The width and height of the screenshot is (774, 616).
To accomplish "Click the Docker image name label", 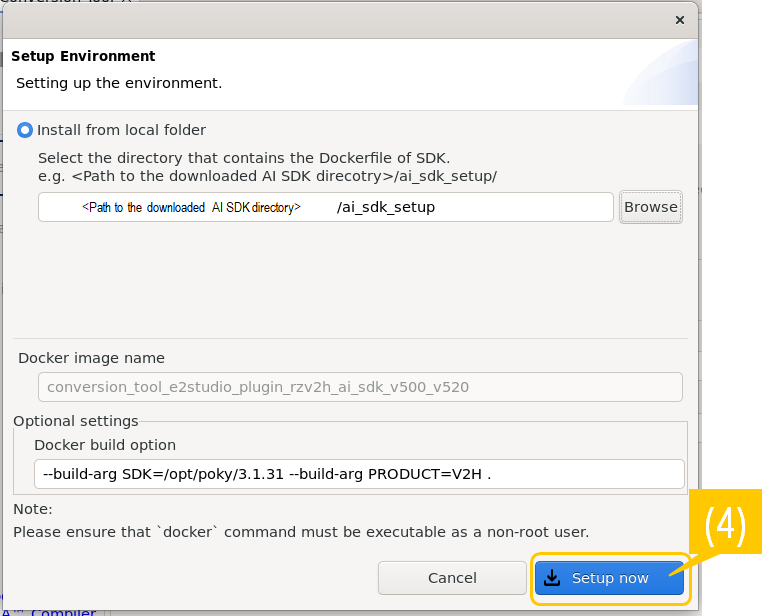I will pos(91,358).
